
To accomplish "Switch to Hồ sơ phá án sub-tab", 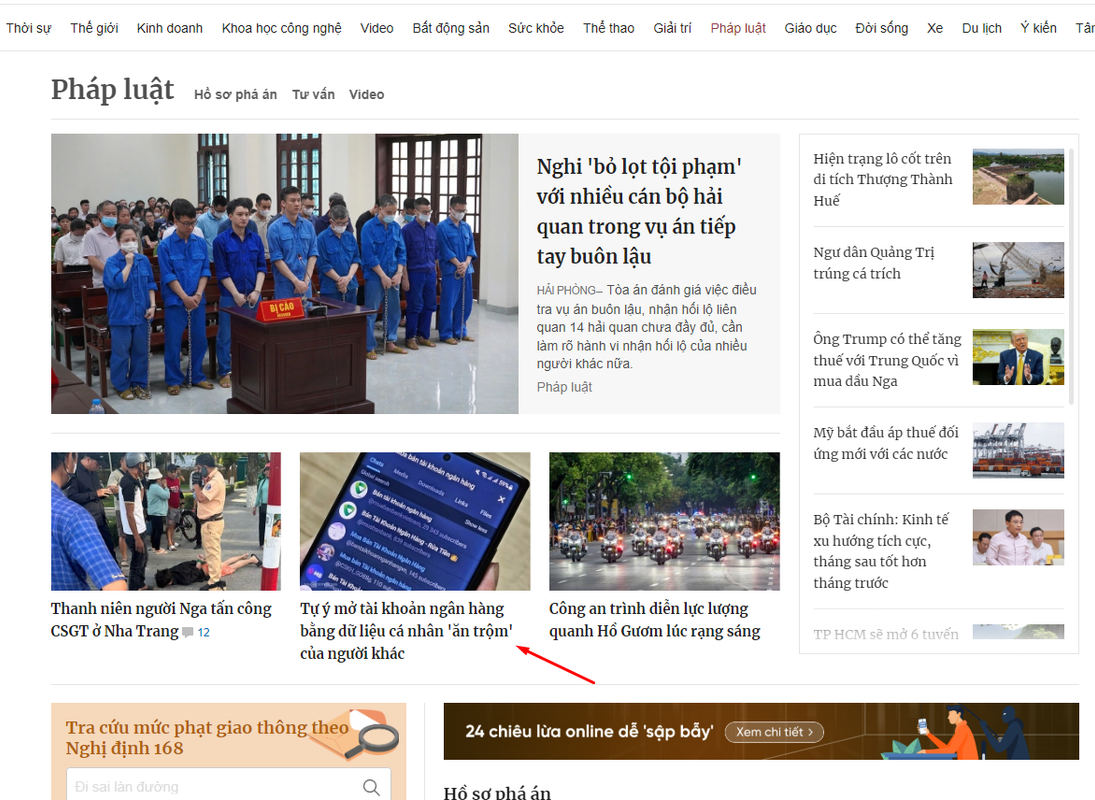I will point(235,94).
